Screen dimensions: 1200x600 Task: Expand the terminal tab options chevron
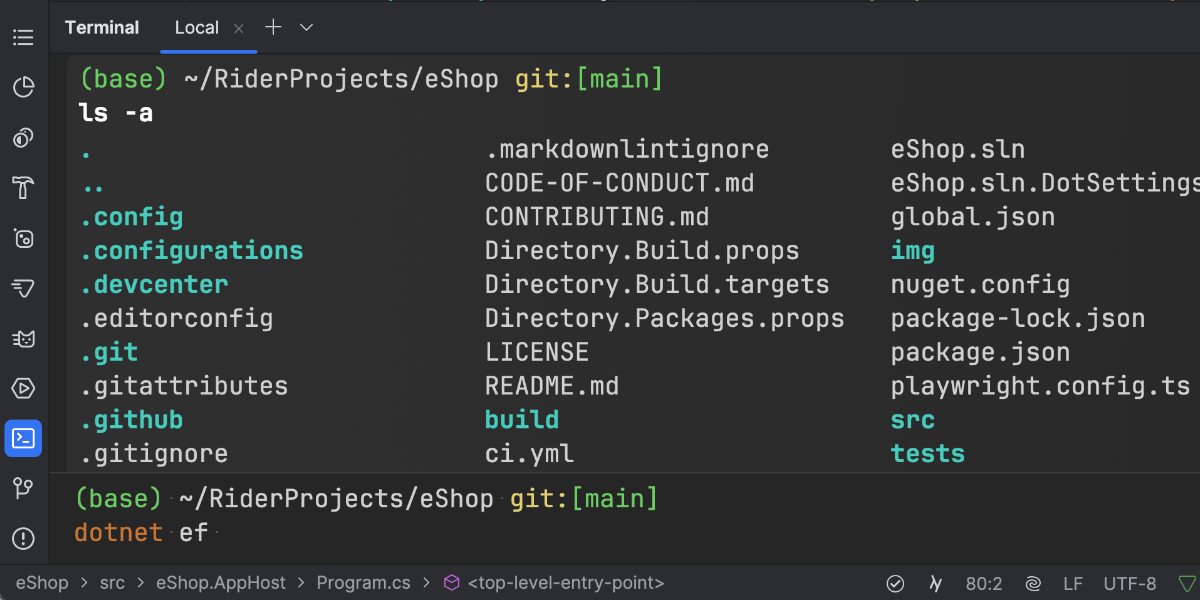pos(307,28)
